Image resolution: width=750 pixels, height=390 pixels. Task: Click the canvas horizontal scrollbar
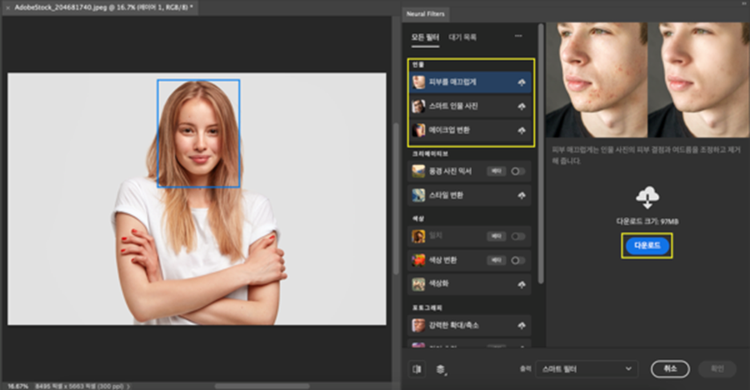(x=262, y=386)
